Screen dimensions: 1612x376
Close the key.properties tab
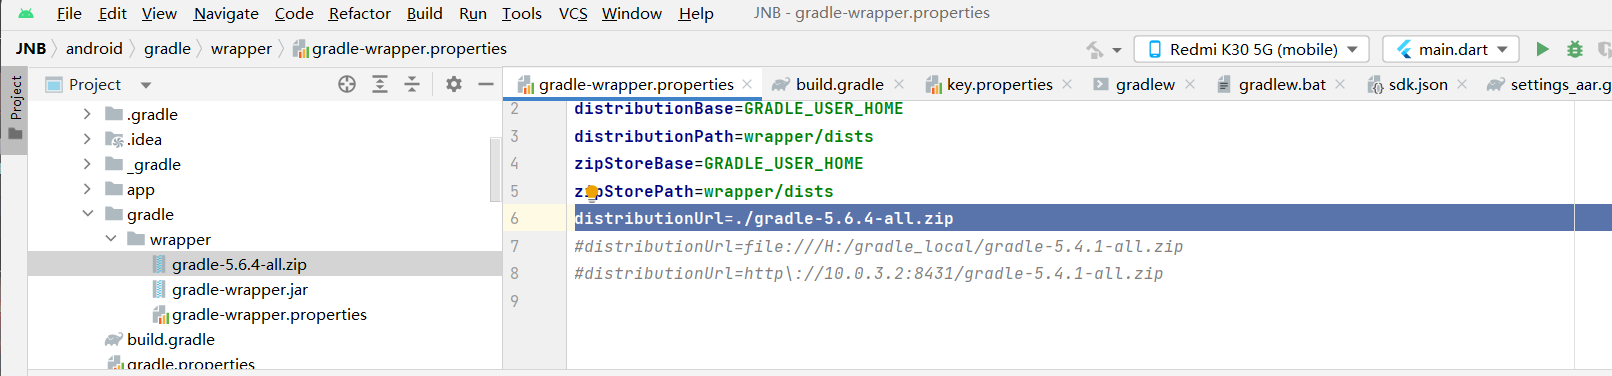click(x=1067, y=84)
